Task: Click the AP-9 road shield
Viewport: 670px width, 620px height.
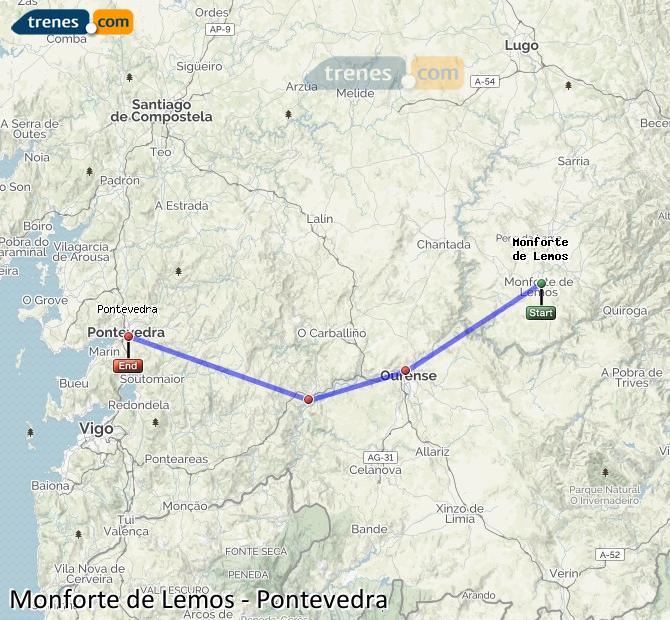Action: pyautogui.click(x=220, y=29)
